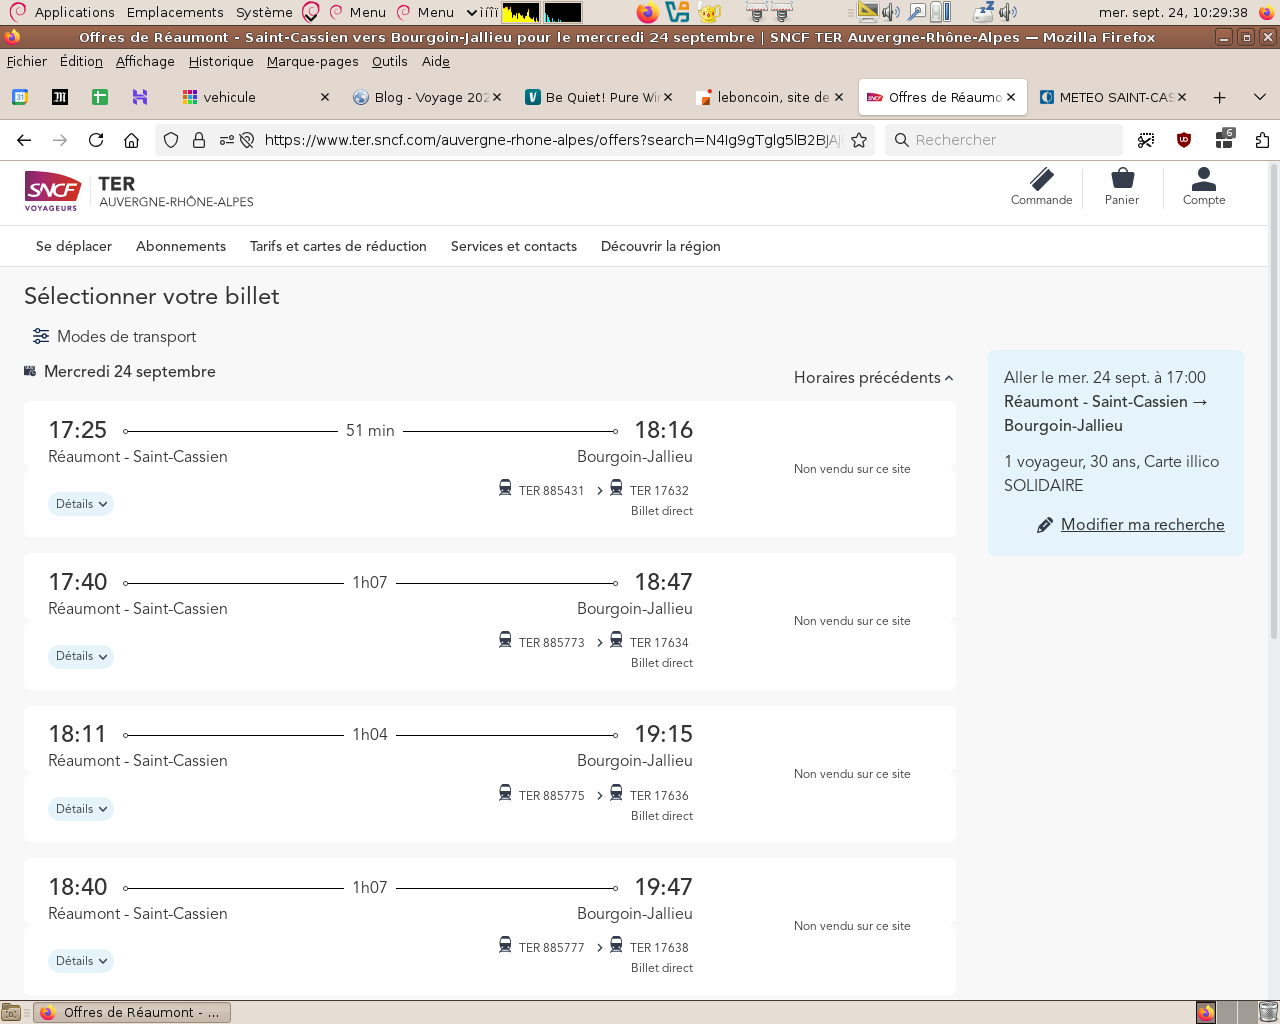1280x1024 pixels.
Task: Open the list all tabs dropdown
Action: tap(1260, 97)
